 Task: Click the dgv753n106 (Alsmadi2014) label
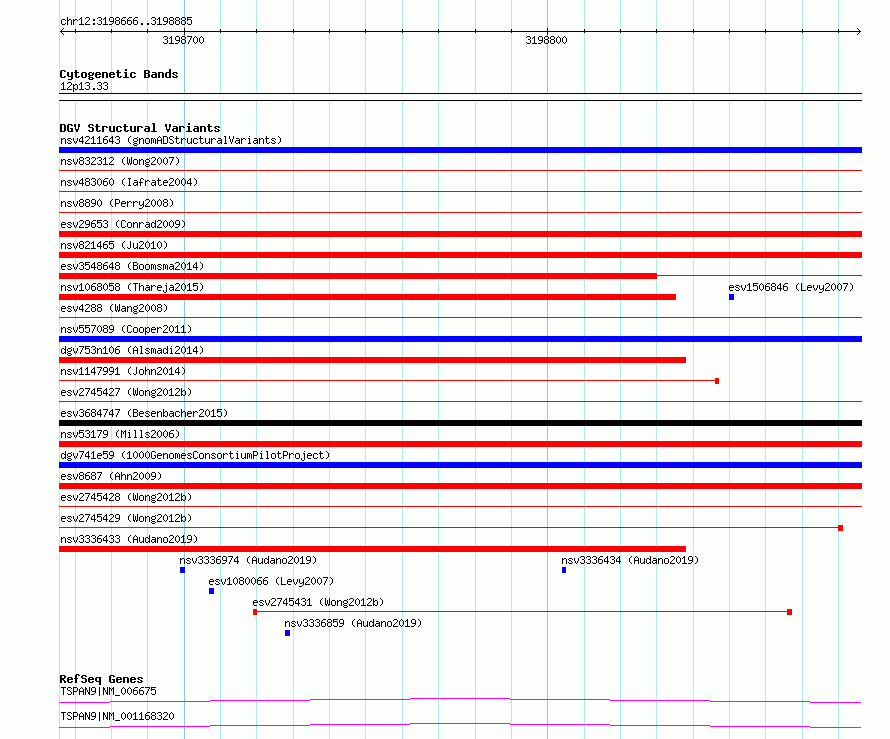[132, 350]
